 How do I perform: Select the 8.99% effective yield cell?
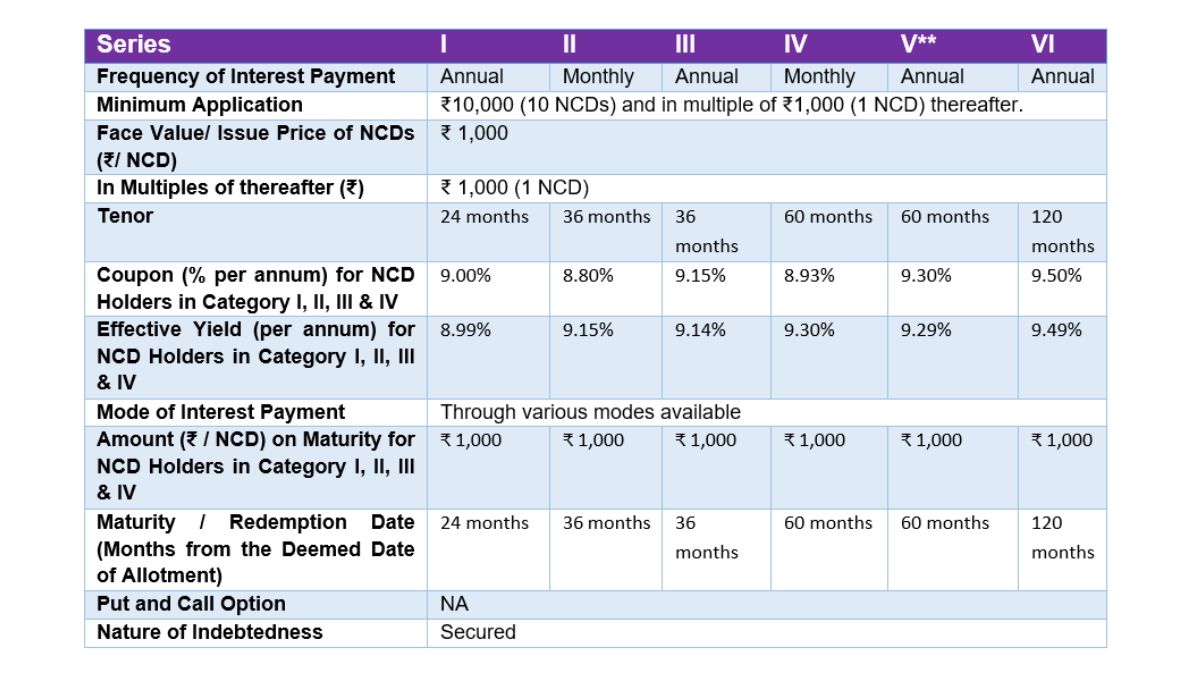click(466, 330)
